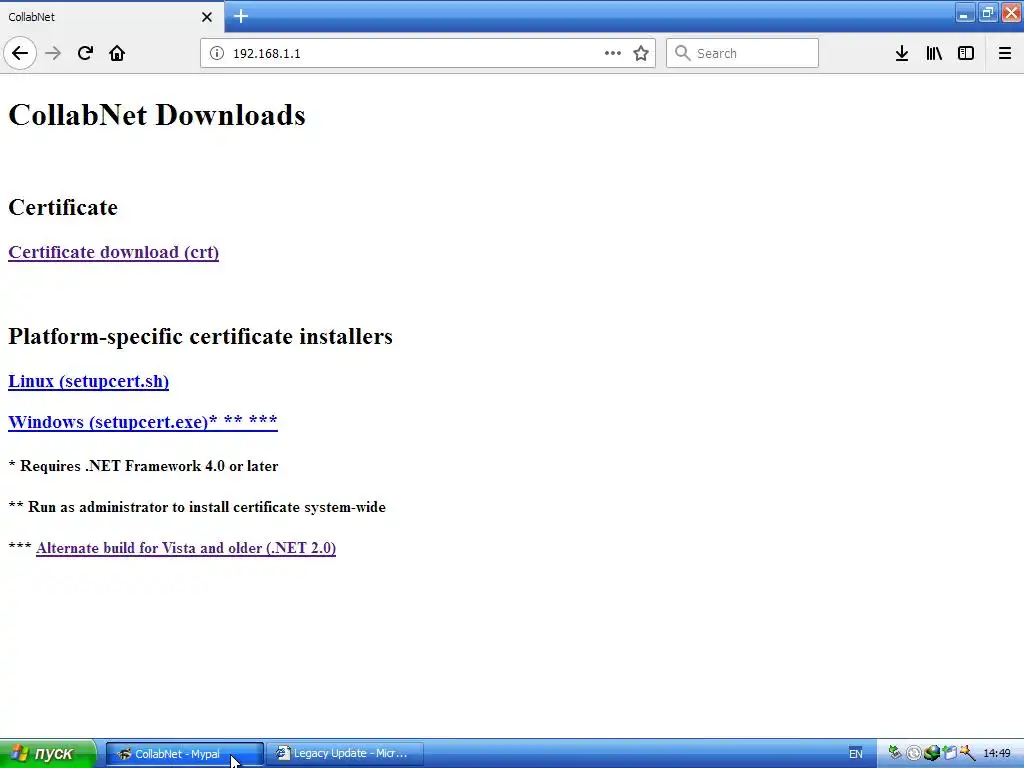The image size is (1024, 768).
Task: Open Windows (setupcert.exe) link
Action: [142, 422]
